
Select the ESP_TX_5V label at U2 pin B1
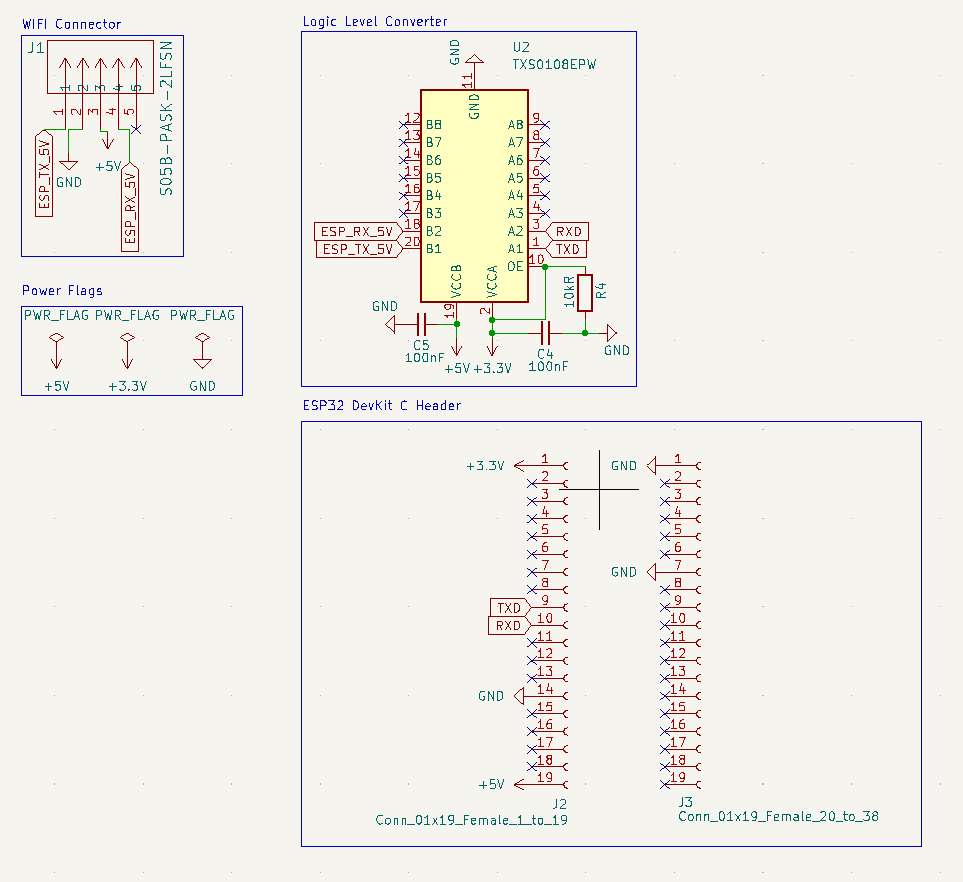click(x=359, y=249)
